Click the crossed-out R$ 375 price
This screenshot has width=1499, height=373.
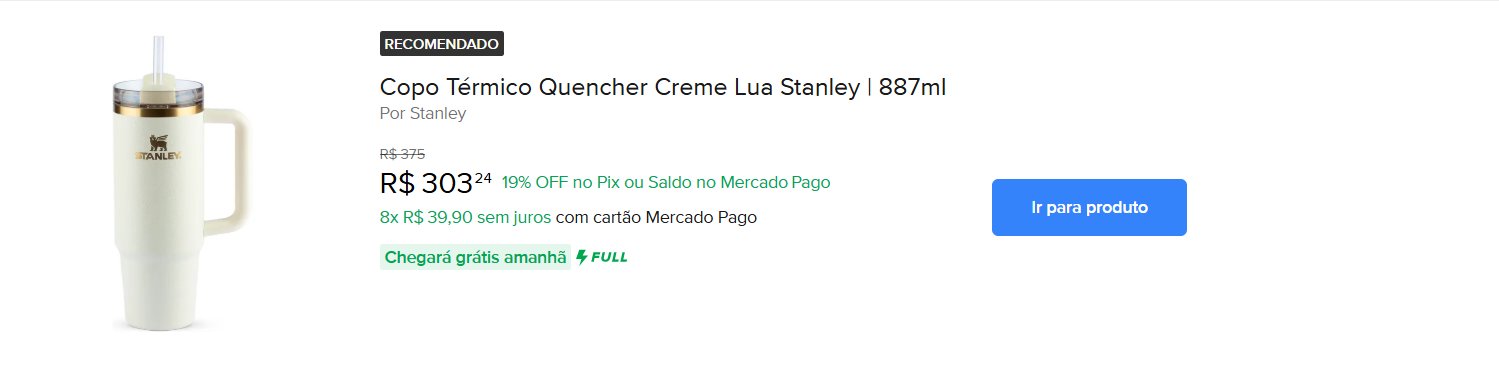click(402, 154)
